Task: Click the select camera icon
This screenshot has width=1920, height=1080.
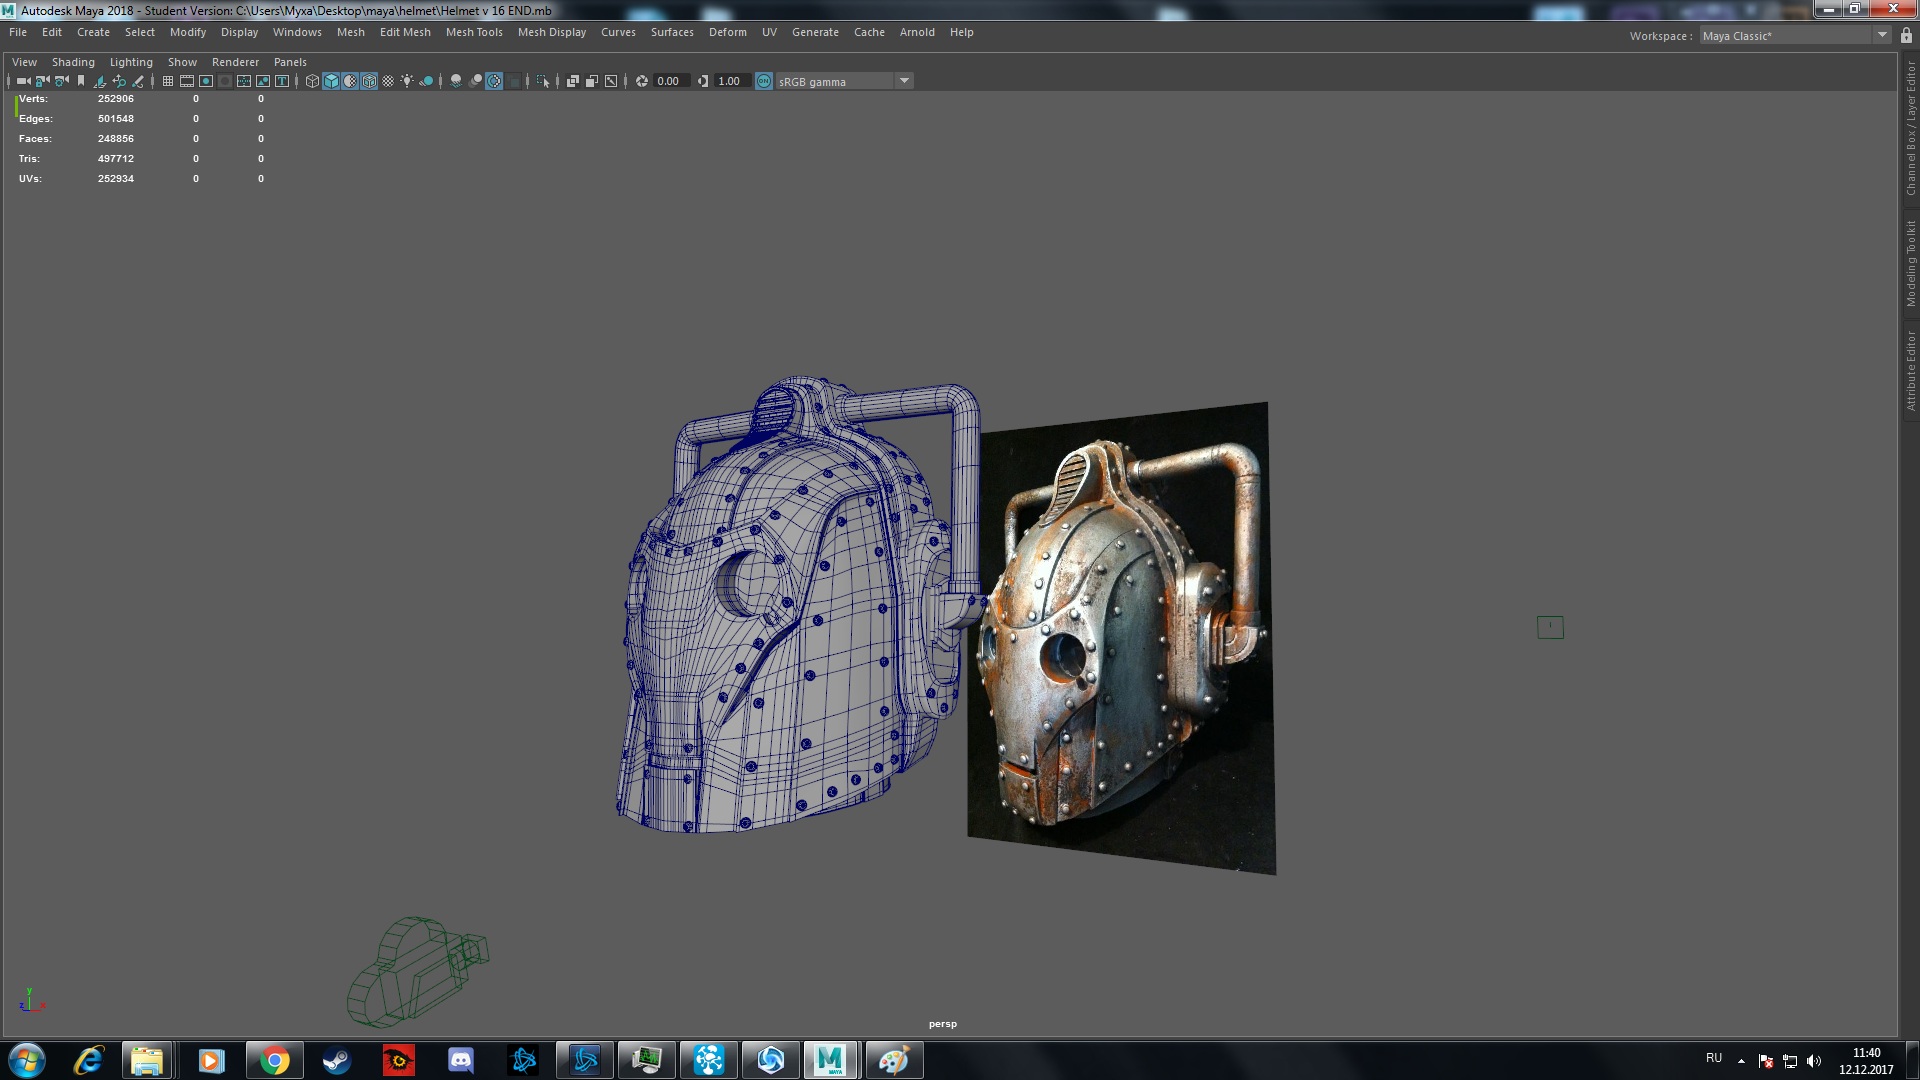Action: [x=23, y=81]
